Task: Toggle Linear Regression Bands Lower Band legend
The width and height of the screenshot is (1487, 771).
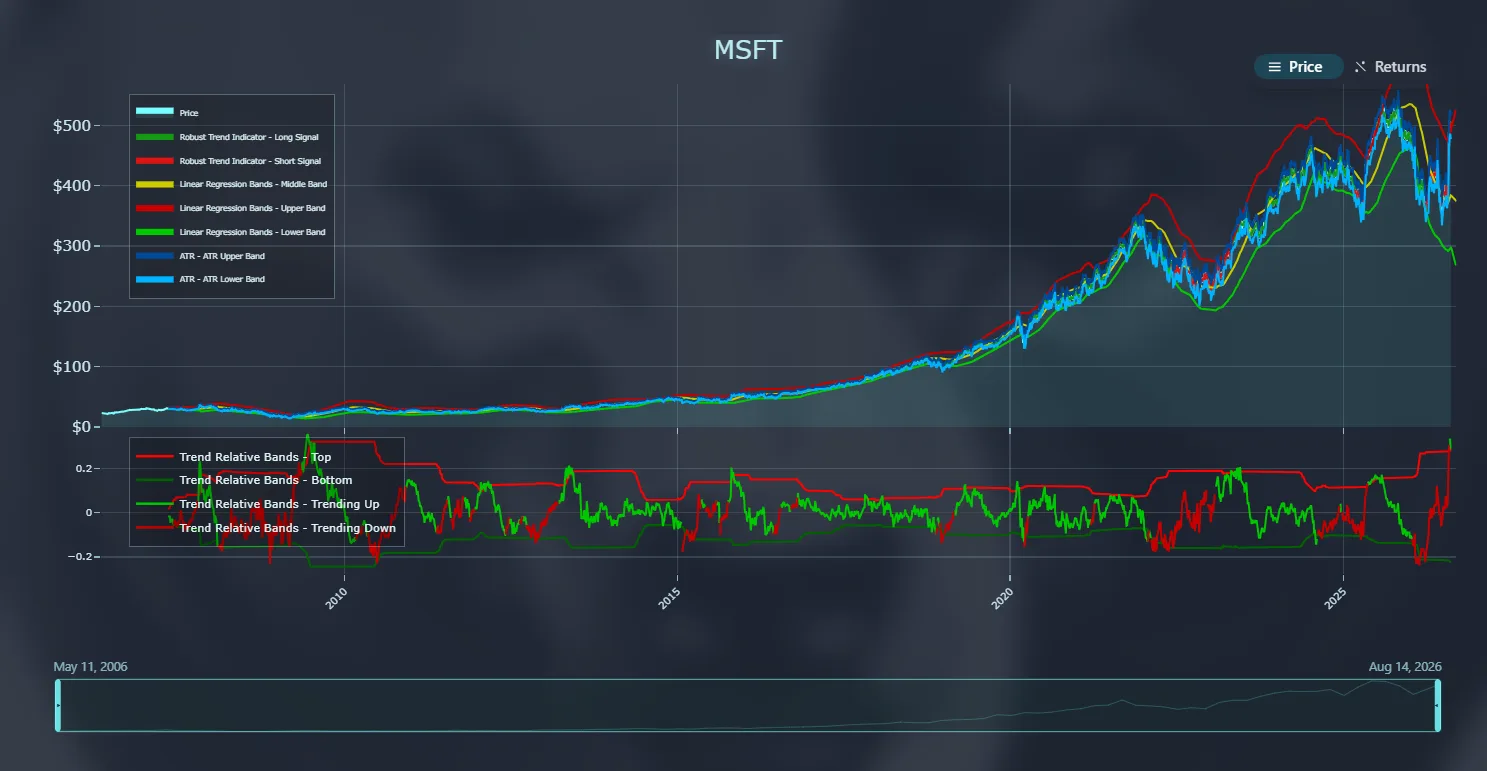Action: [231, 232]
